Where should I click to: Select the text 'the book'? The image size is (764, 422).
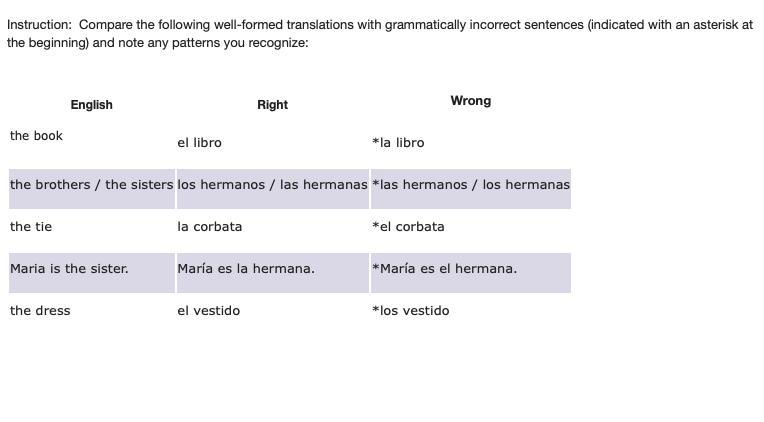[x=36, y=135]
